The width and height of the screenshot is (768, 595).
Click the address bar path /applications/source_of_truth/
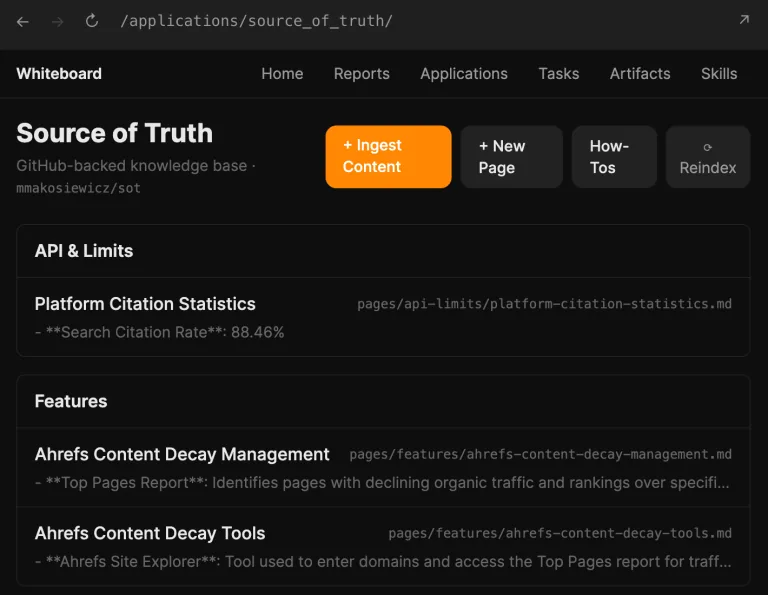point(256,21)
